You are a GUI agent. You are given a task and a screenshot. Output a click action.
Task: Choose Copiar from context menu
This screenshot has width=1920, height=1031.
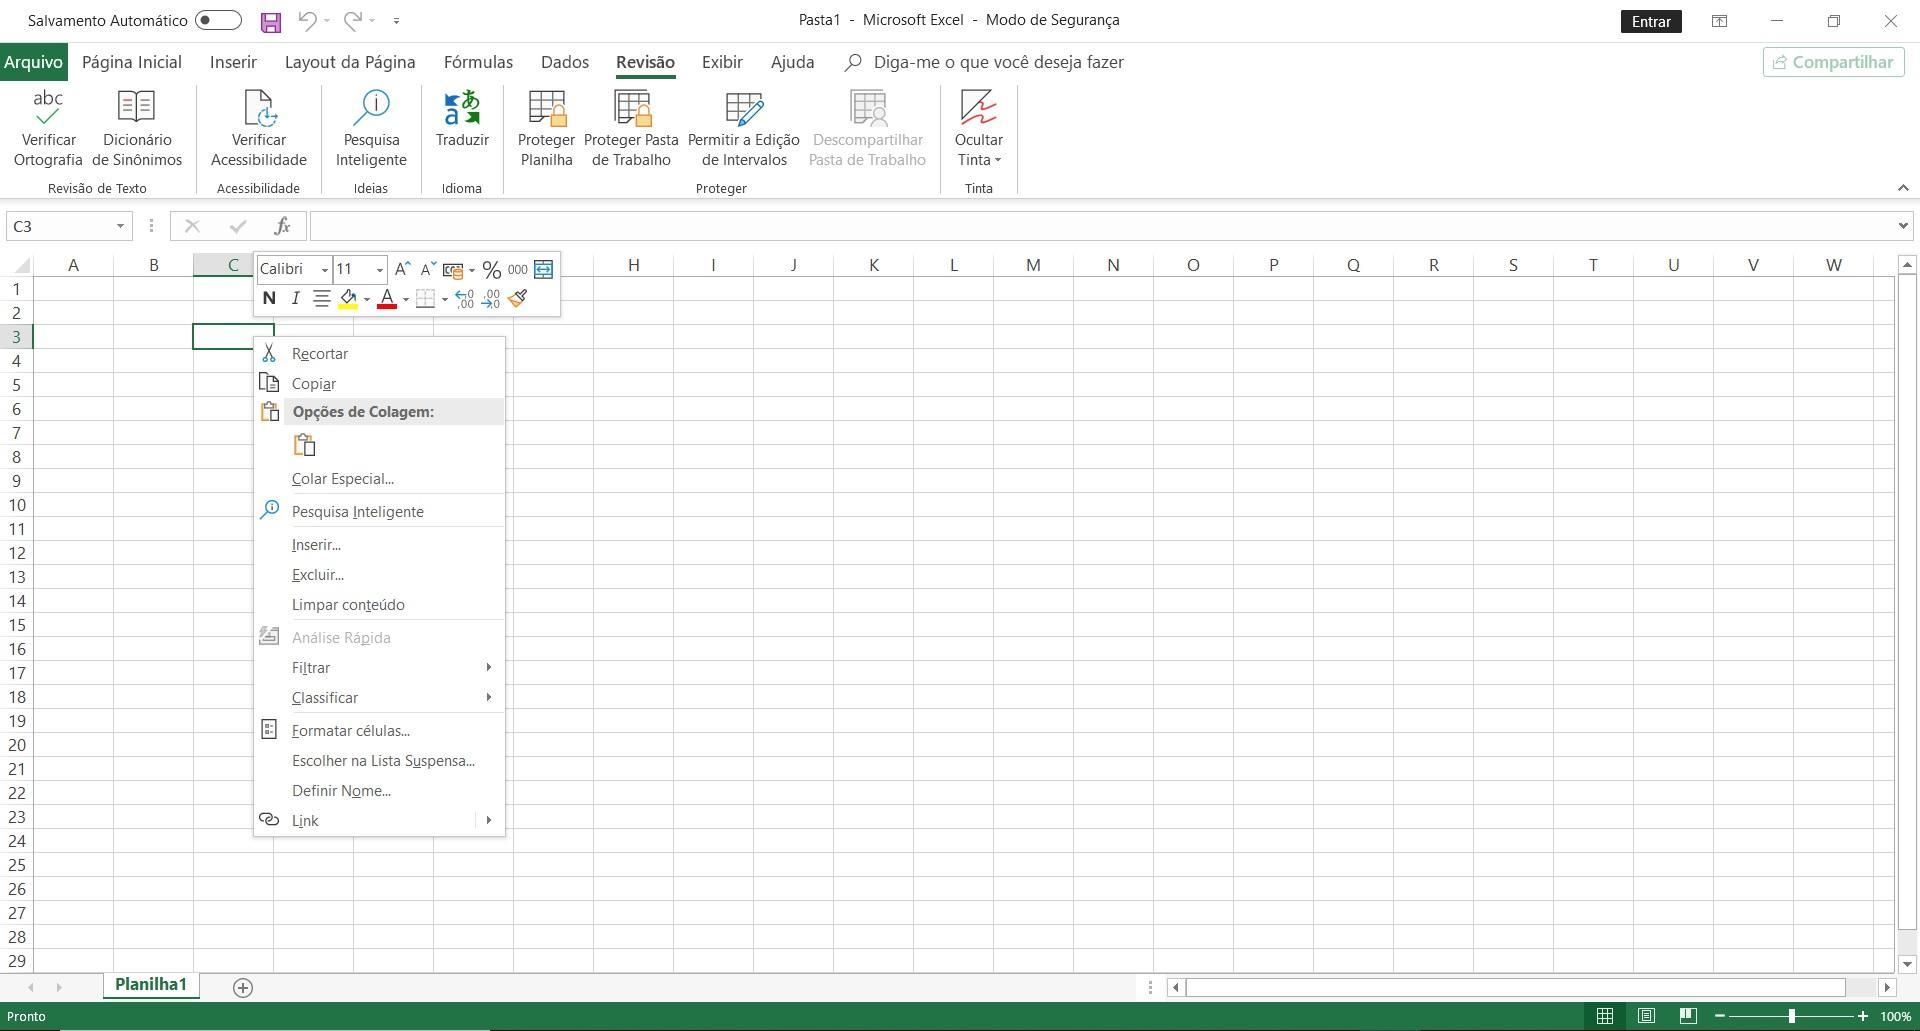click(380, 383)
